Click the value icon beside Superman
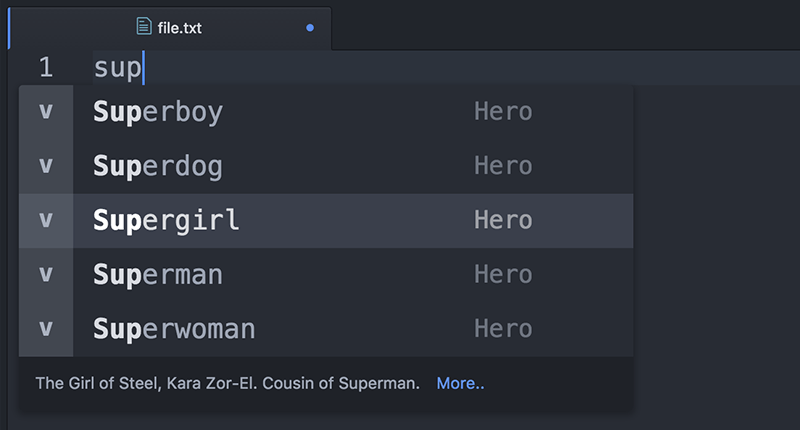 (46, 275)
